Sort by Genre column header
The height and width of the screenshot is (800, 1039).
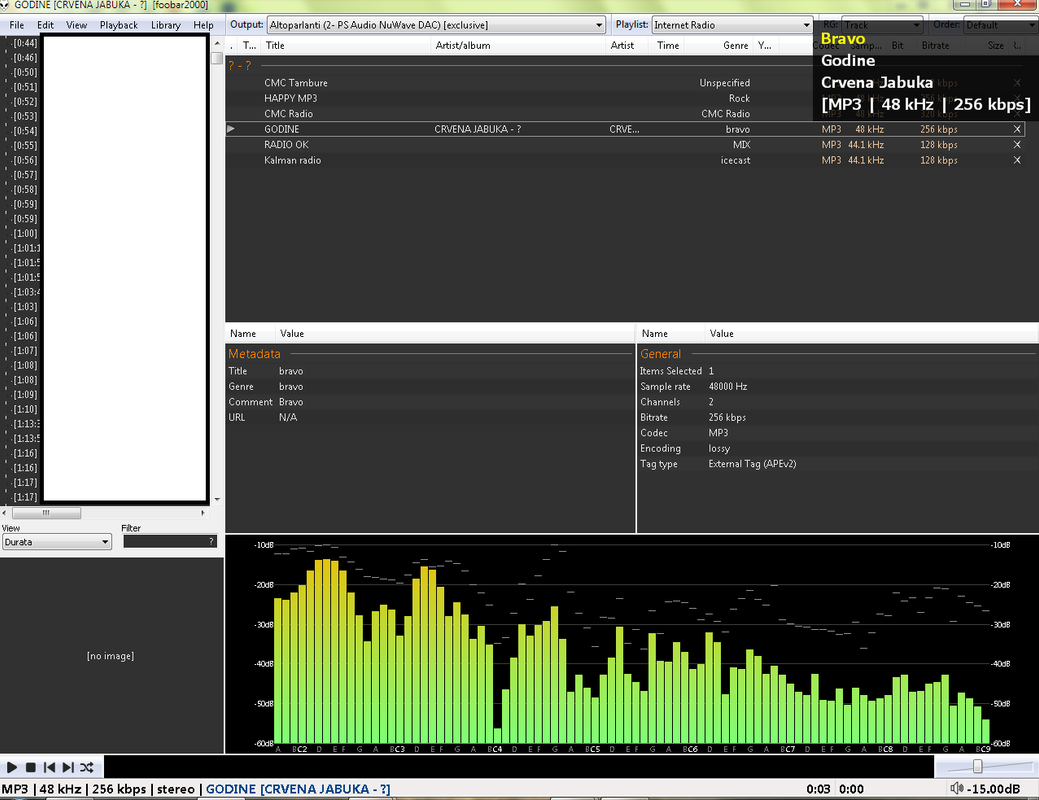pyautogui.click(x=736, y=46)
